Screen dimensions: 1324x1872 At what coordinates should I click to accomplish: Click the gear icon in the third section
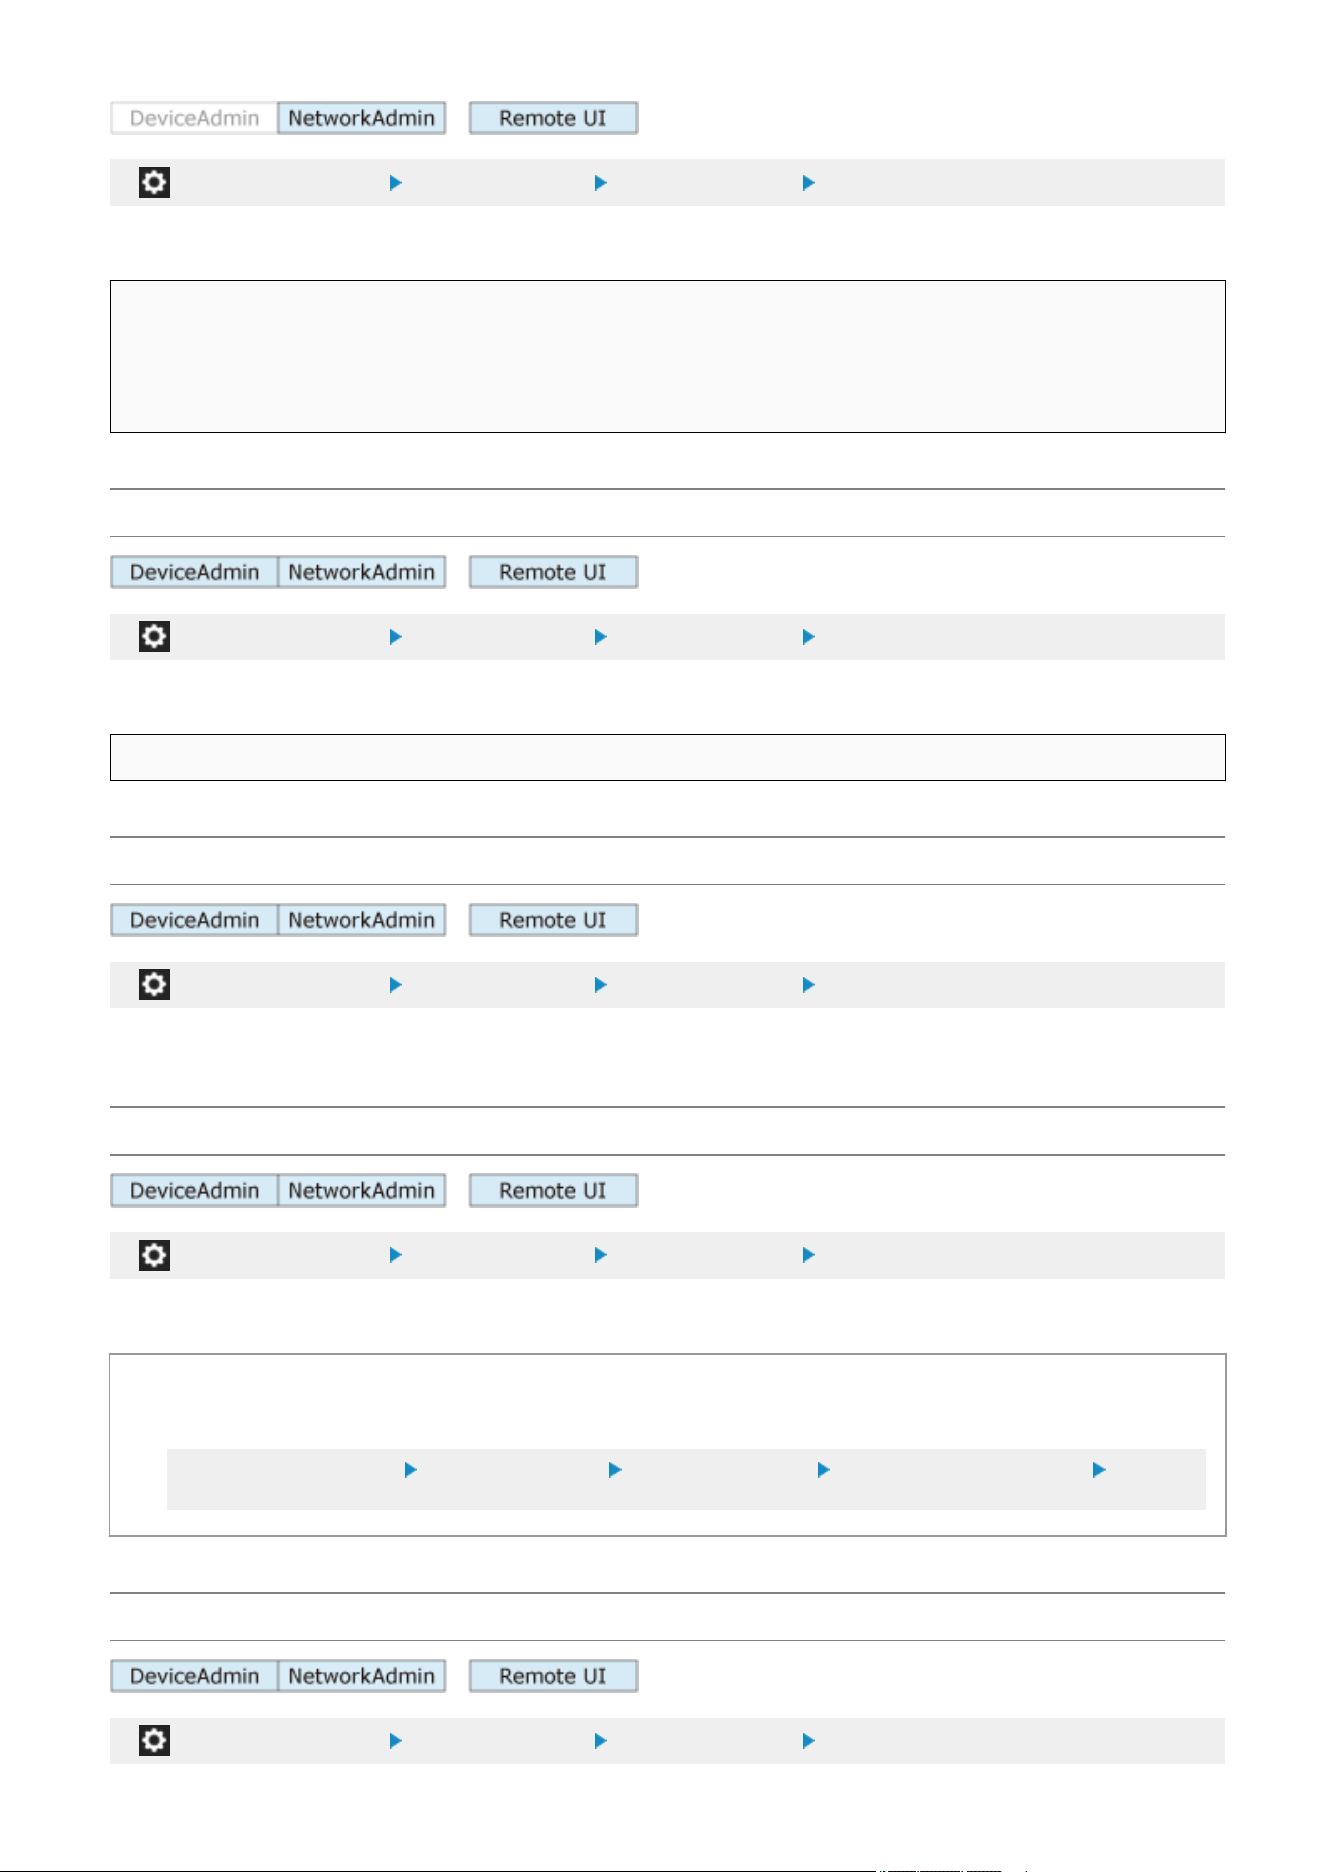[x=154, y=984]
